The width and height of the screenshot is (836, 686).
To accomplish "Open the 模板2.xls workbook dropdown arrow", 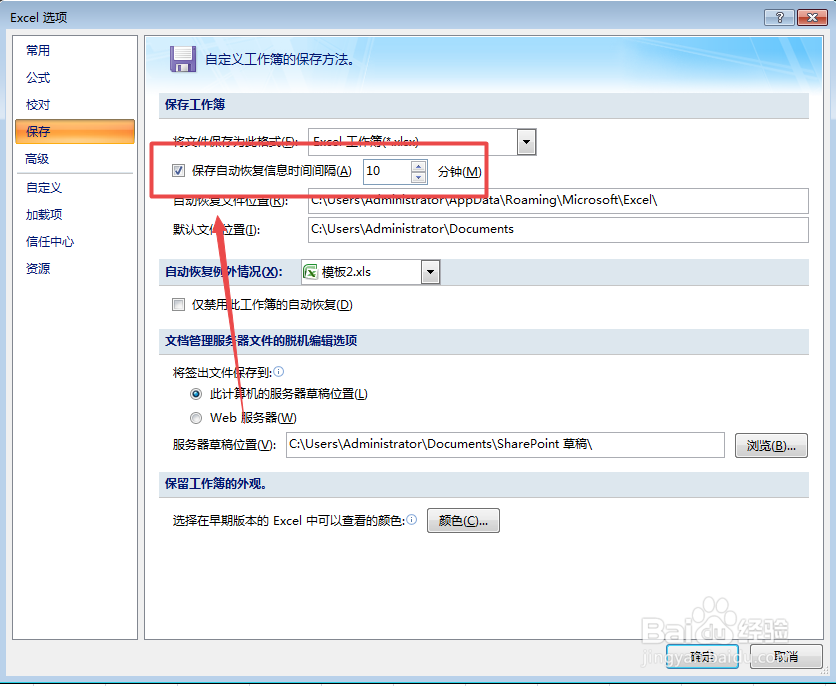I will point(430,272).
